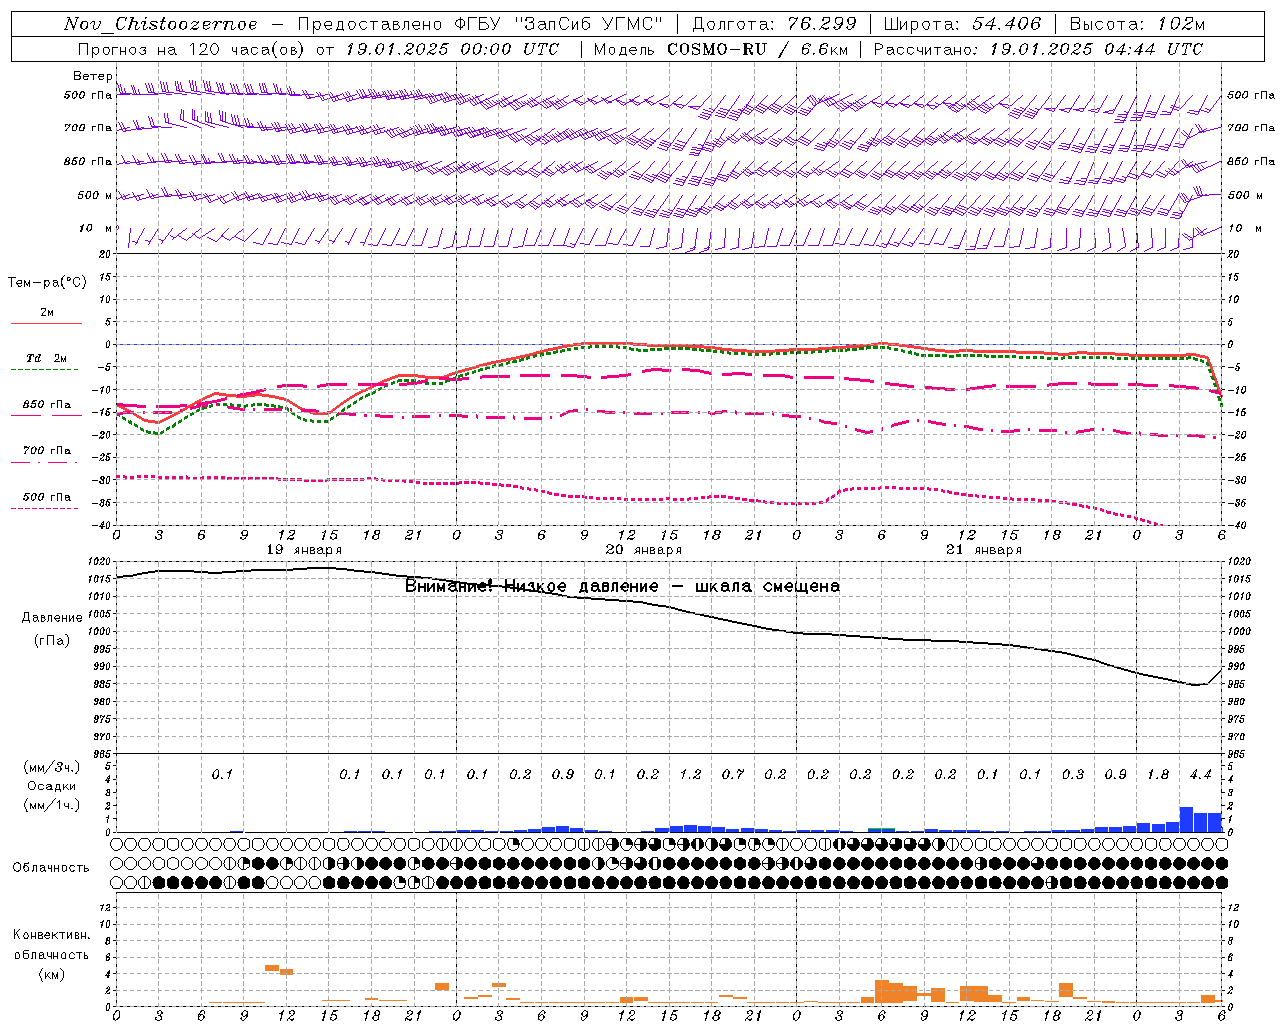The image size is (1280, 1024).
Task: Click the '700 гПа' temperature legend entry
Action: point(47,451)
